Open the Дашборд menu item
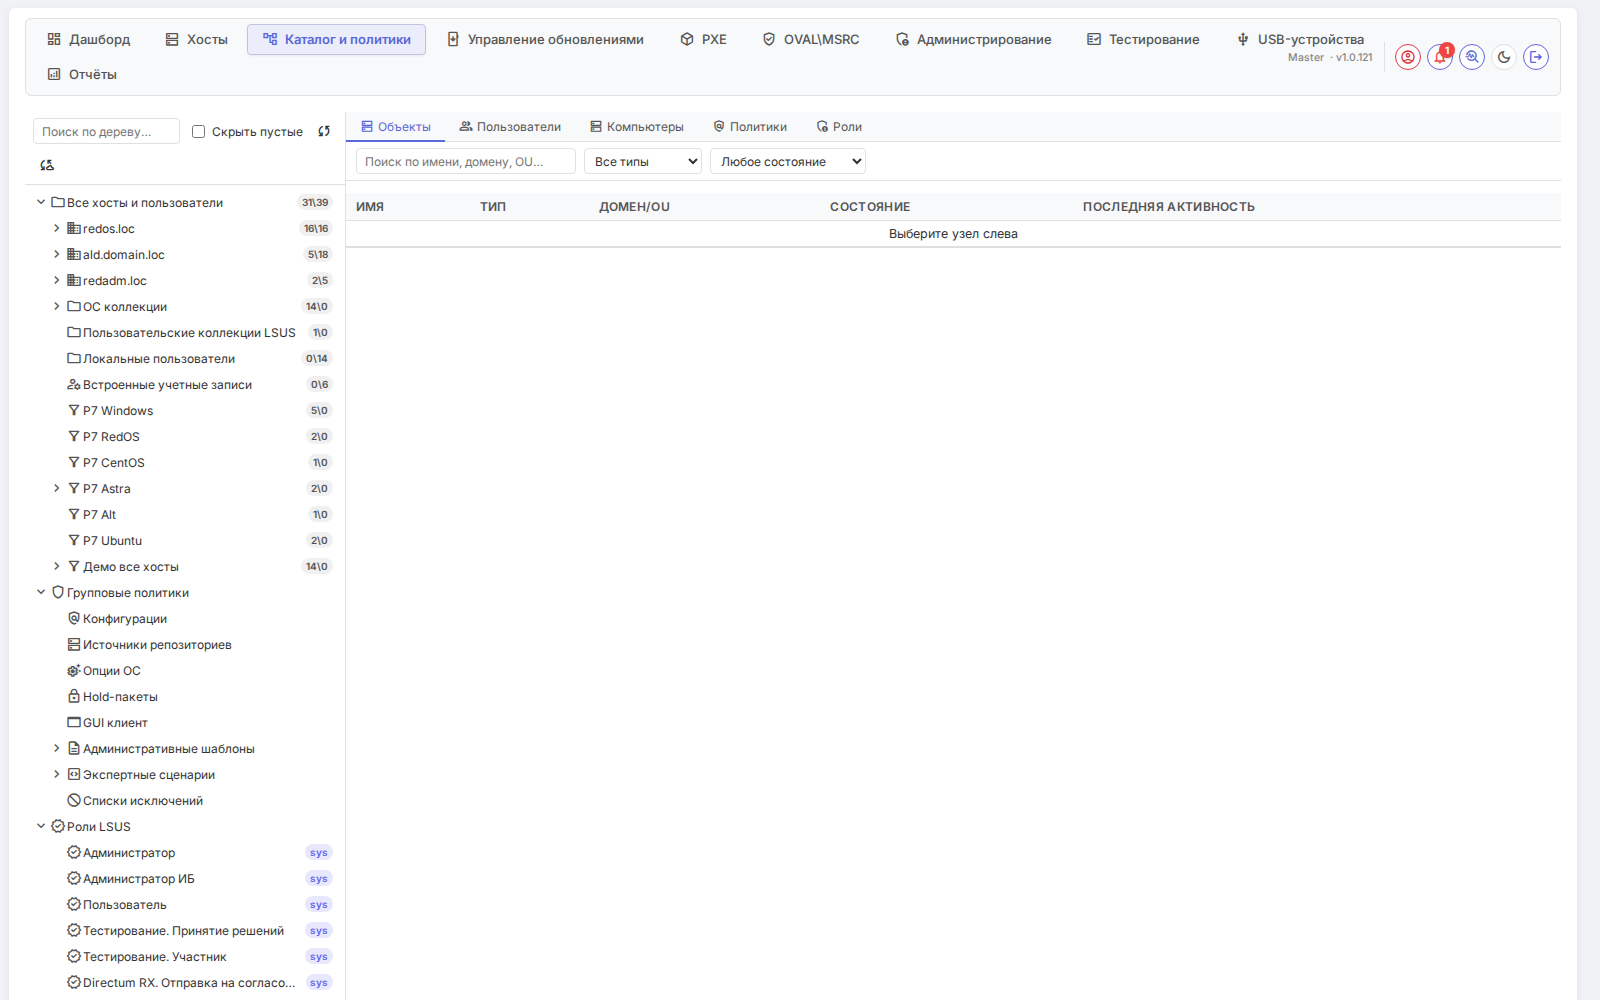 point(89,39)
